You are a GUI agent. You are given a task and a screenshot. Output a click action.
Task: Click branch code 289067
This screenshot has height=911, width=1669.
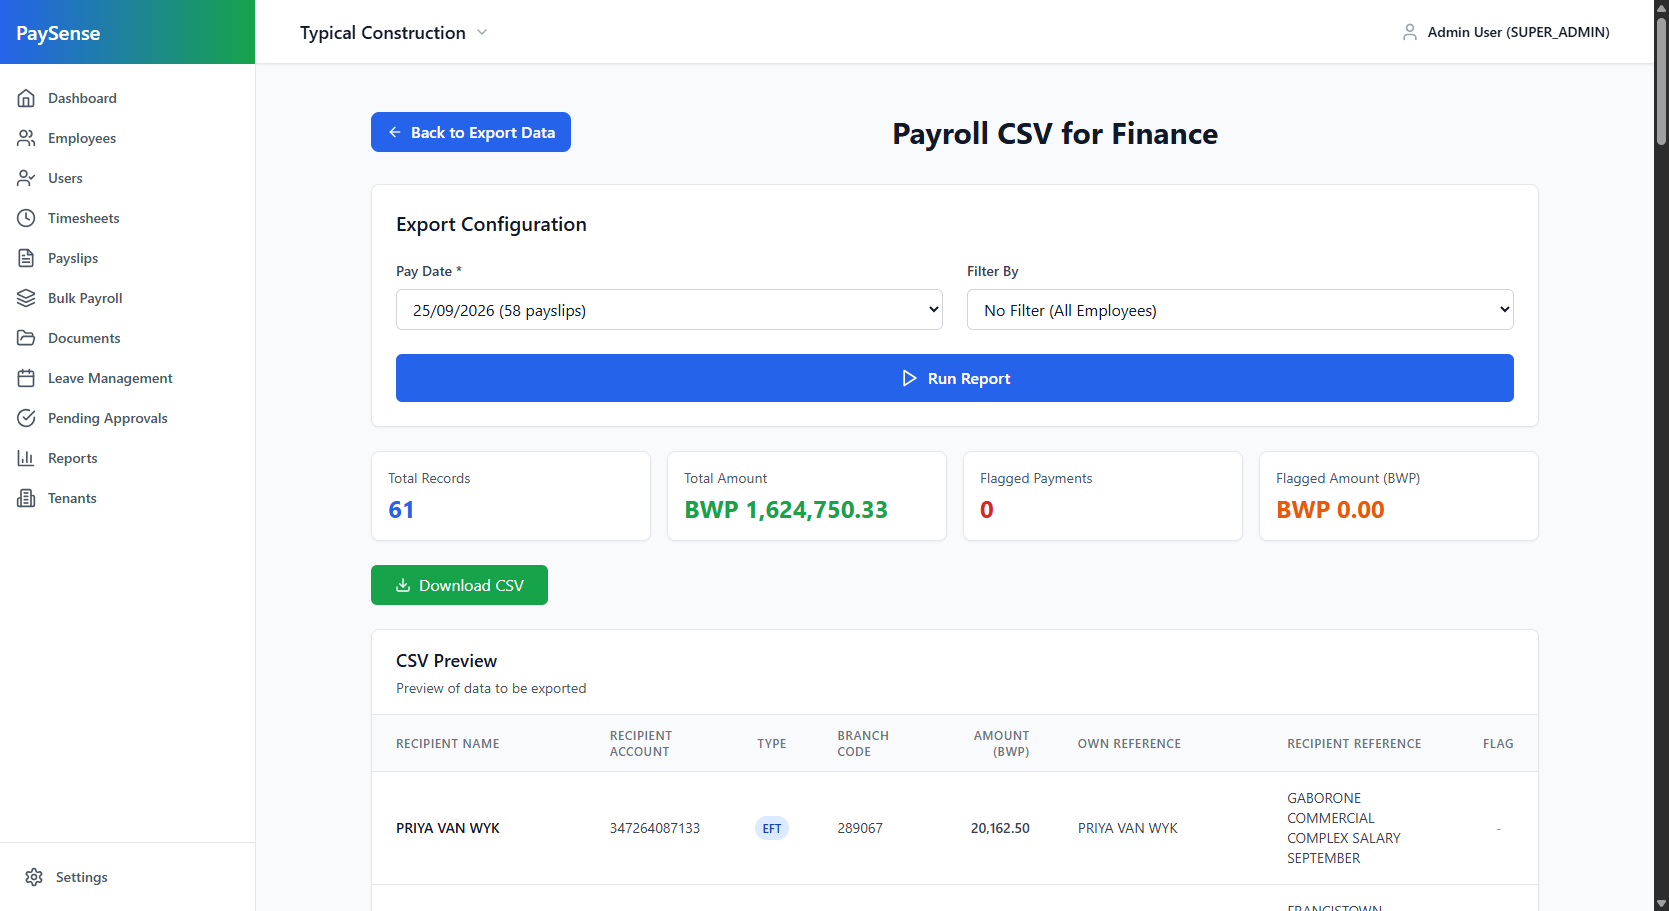(860, 828)
